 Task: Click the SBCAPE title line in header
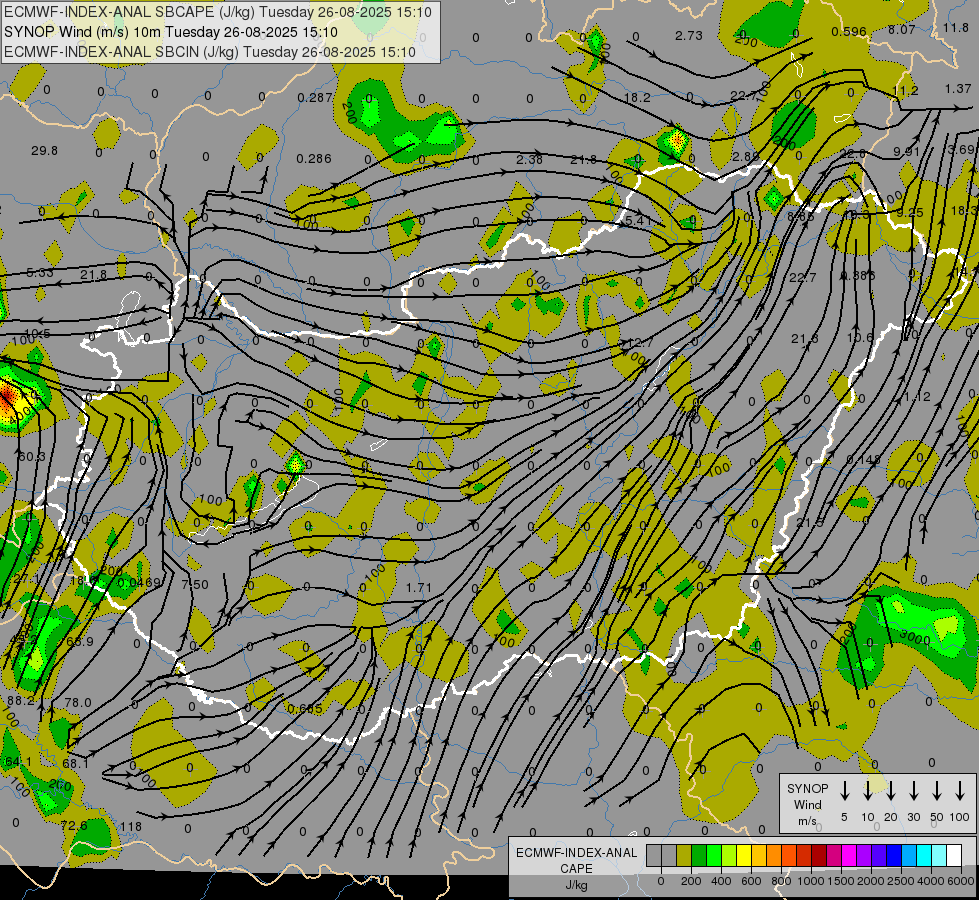point(217,12)
